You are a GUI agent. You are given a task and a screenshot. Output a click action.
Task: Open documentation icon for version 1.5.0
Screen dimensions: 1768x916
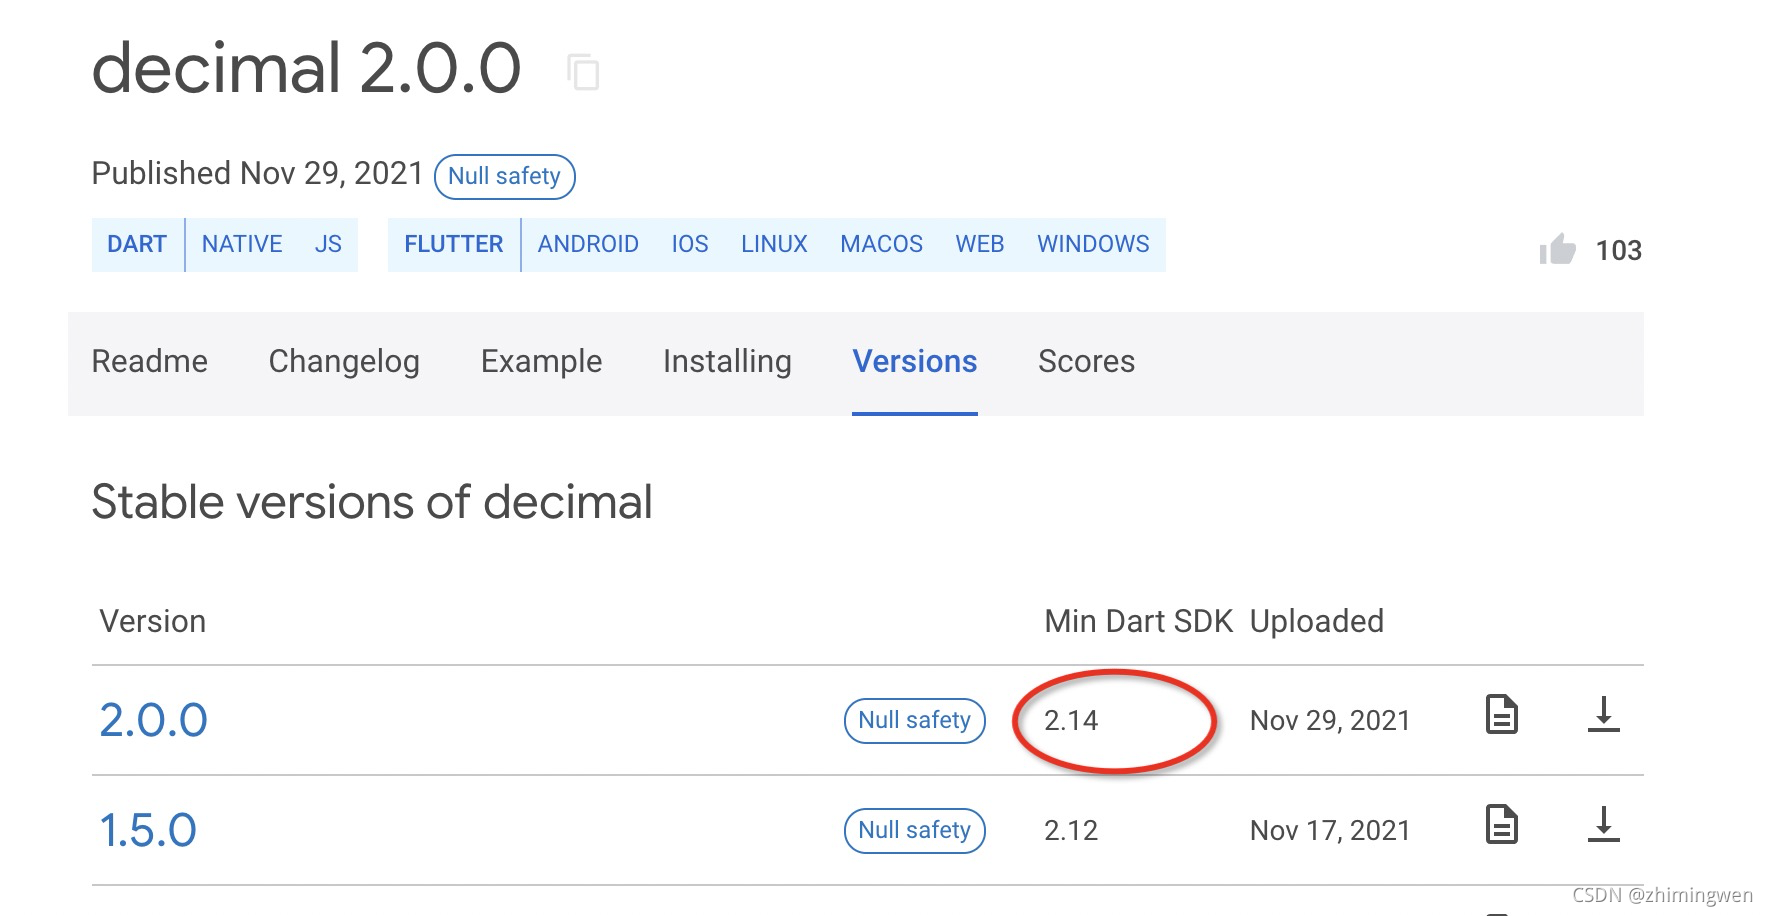pyautogui.click(x=1501, y=824)
